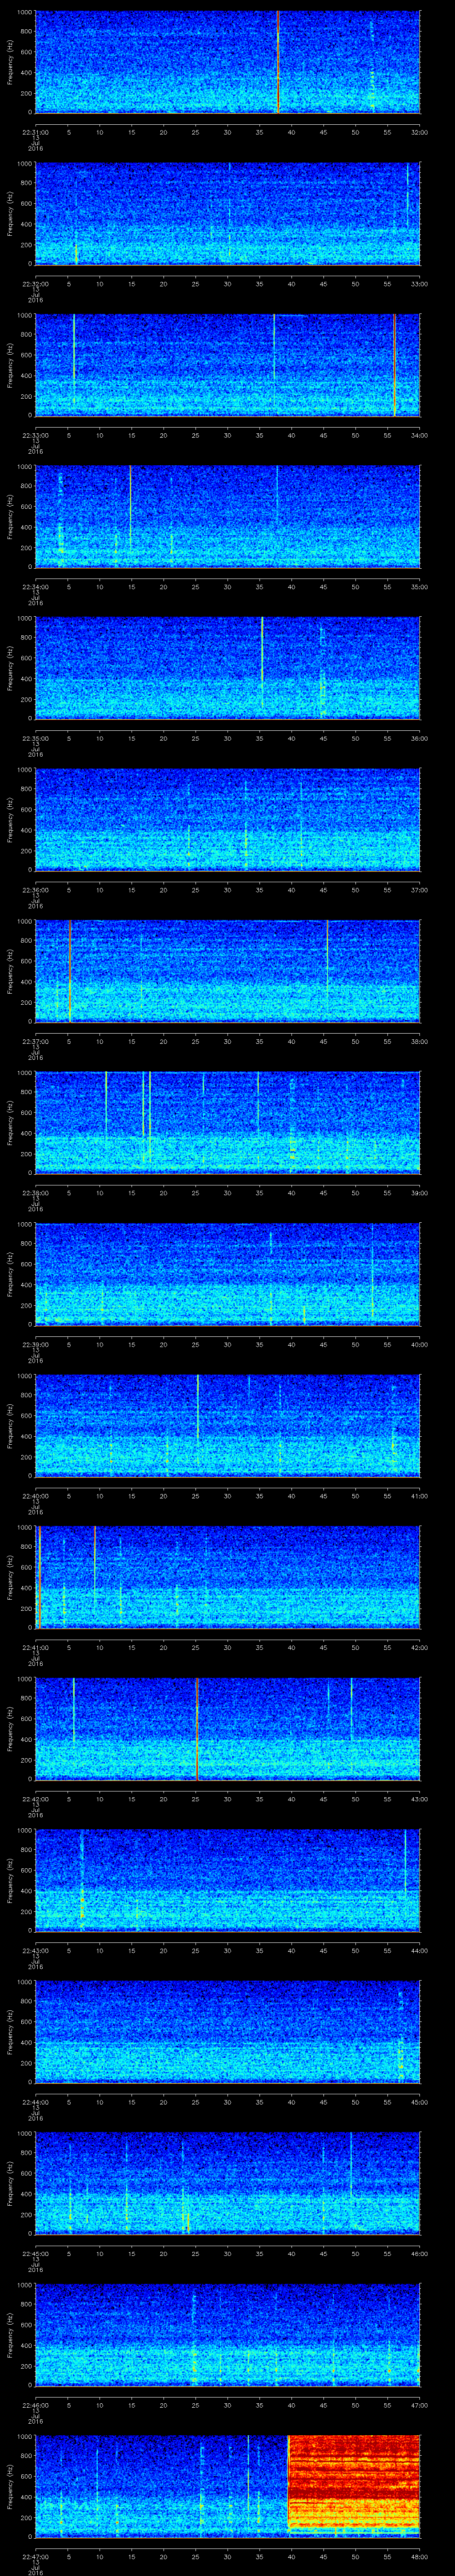Select the spectrogram panel starting at 22:36:00
Viewport: 455px width, 2576px height.
[x=227, y=820]
